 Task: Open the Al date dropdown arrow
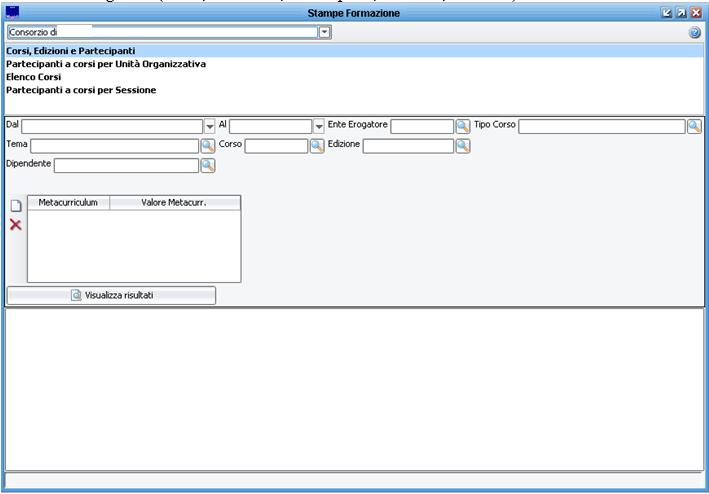pos(319,126)
